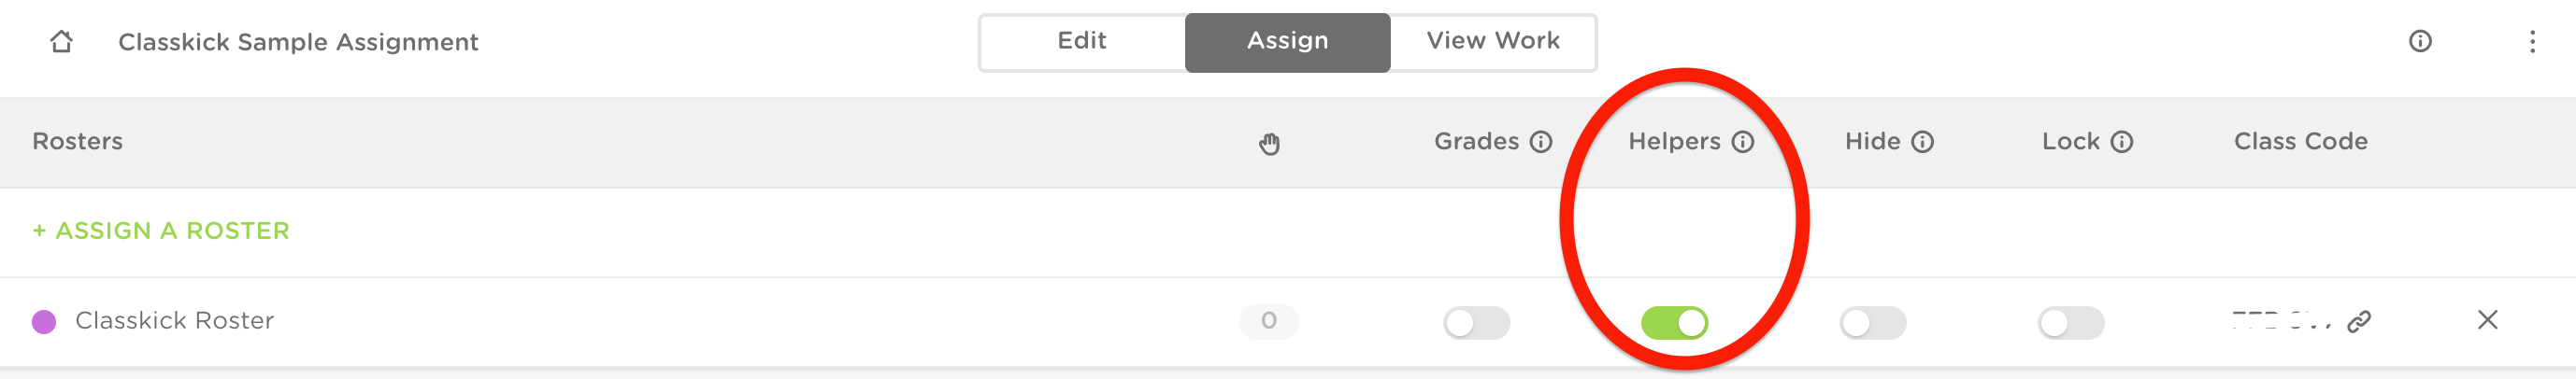Click the Assign a Roster link

[161, 231]
